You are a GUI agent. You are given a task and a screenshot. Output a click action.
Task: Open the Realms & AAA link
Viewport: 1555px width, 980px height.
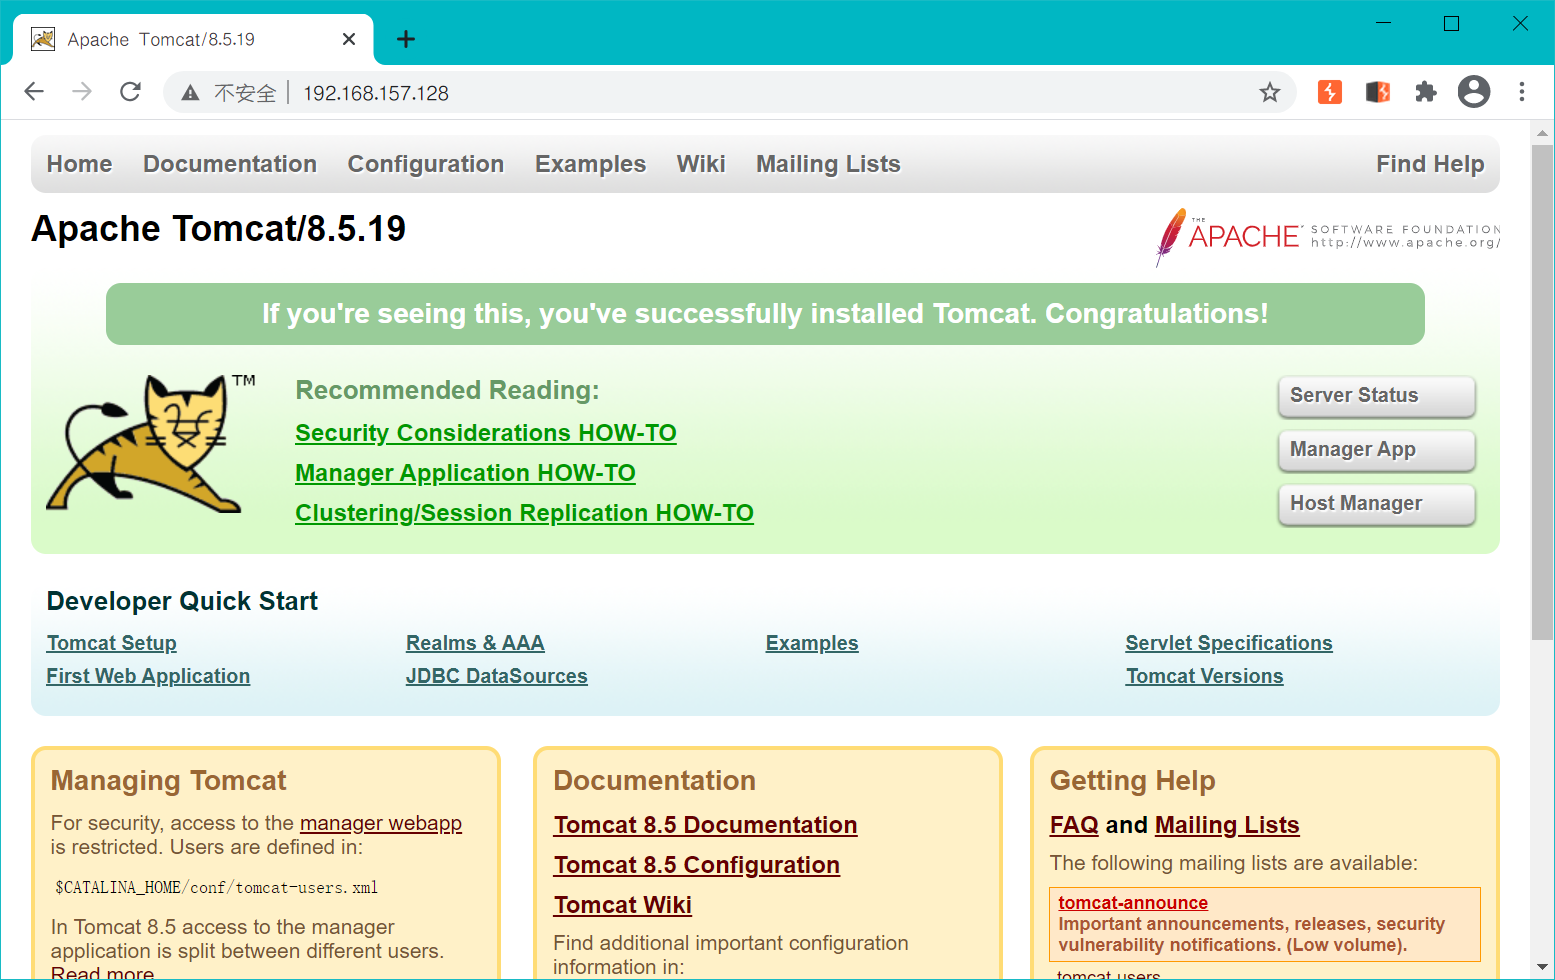(475, 643)
